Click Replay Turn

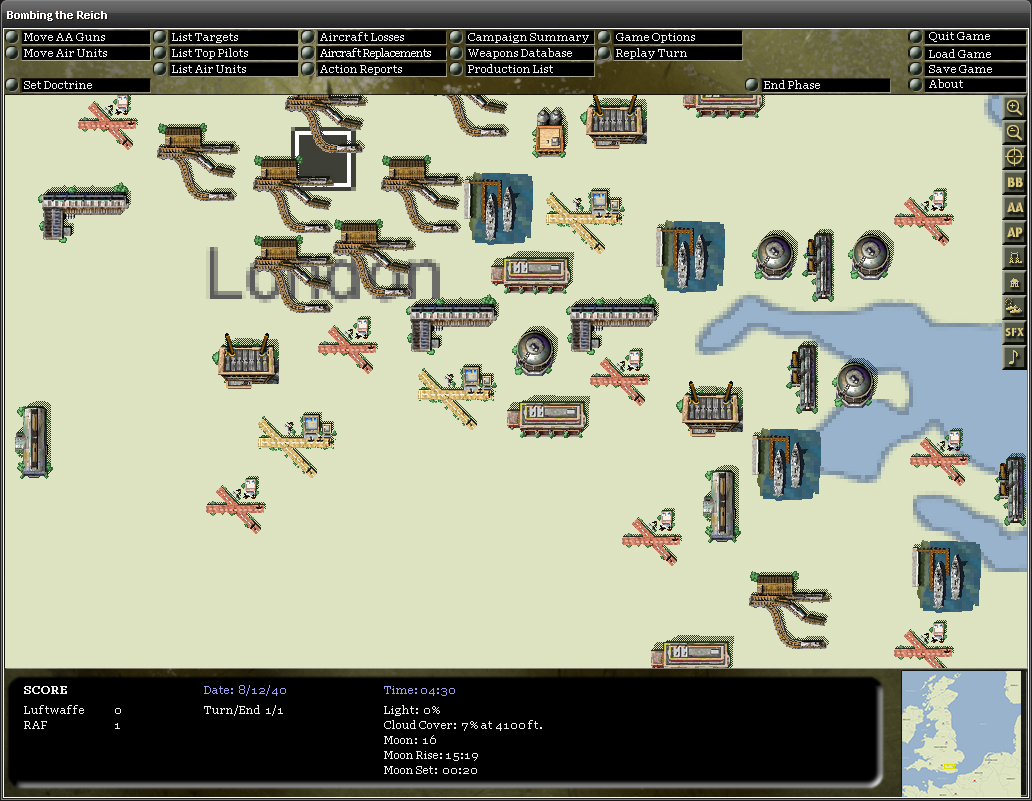670,53
